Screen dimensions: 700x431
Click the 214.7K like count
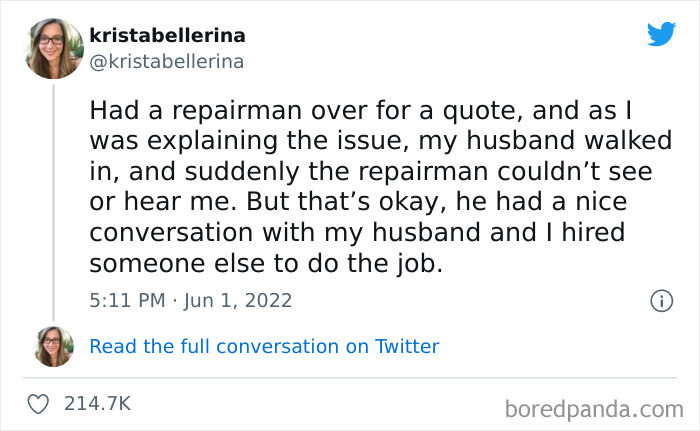tap(97, 404)
